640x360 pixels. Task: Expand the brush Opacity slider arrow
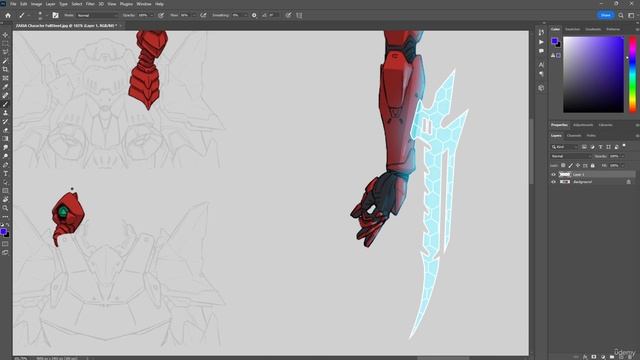pyautogui.click(x=151, y=16)
